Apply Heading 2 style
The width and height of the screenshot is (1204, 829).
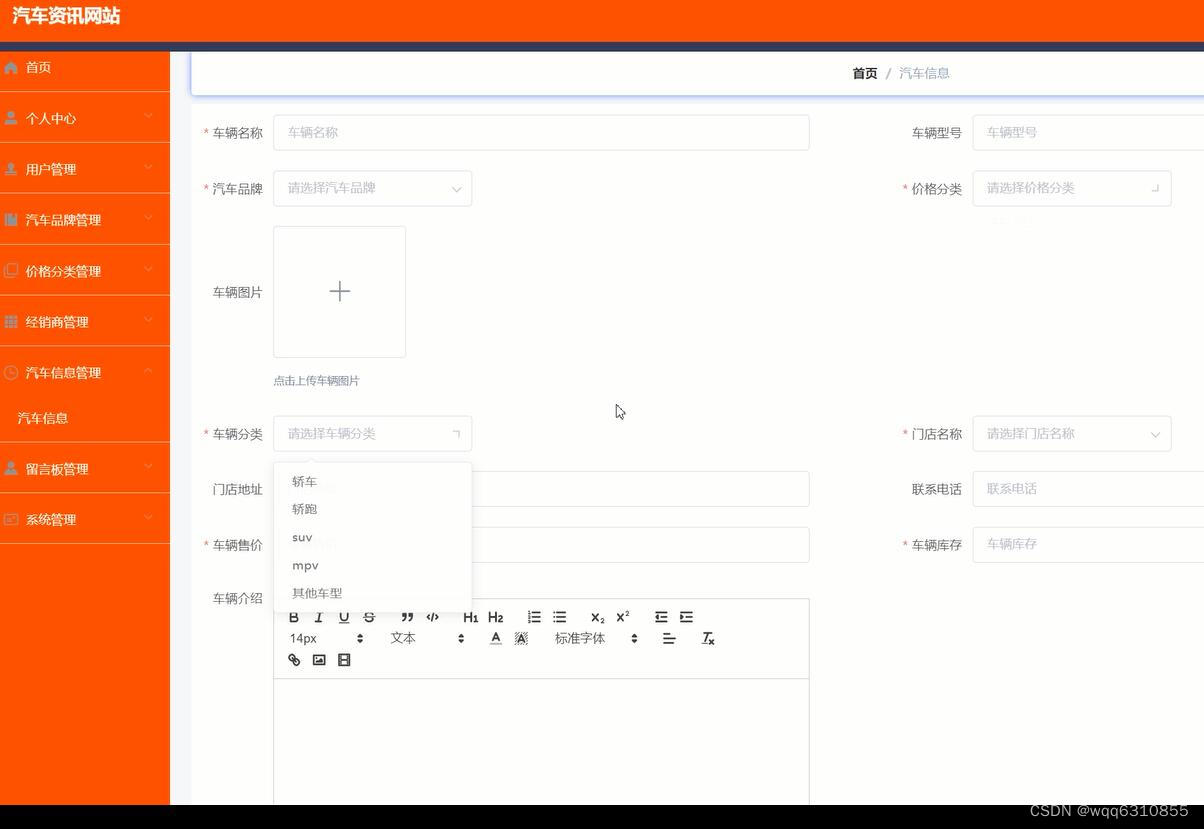(495, 617)
